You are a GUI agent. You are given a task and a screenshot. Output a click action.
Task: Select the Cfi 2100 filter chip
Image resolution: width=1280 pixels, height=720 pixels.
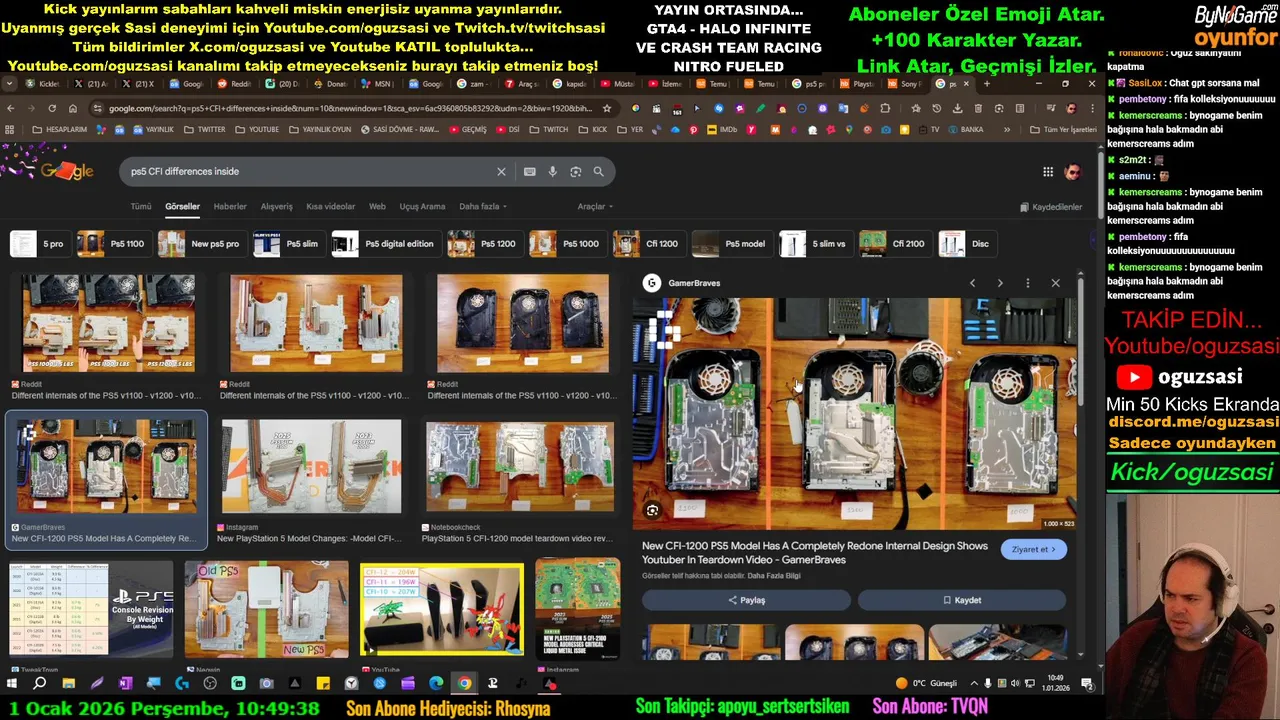895,244
